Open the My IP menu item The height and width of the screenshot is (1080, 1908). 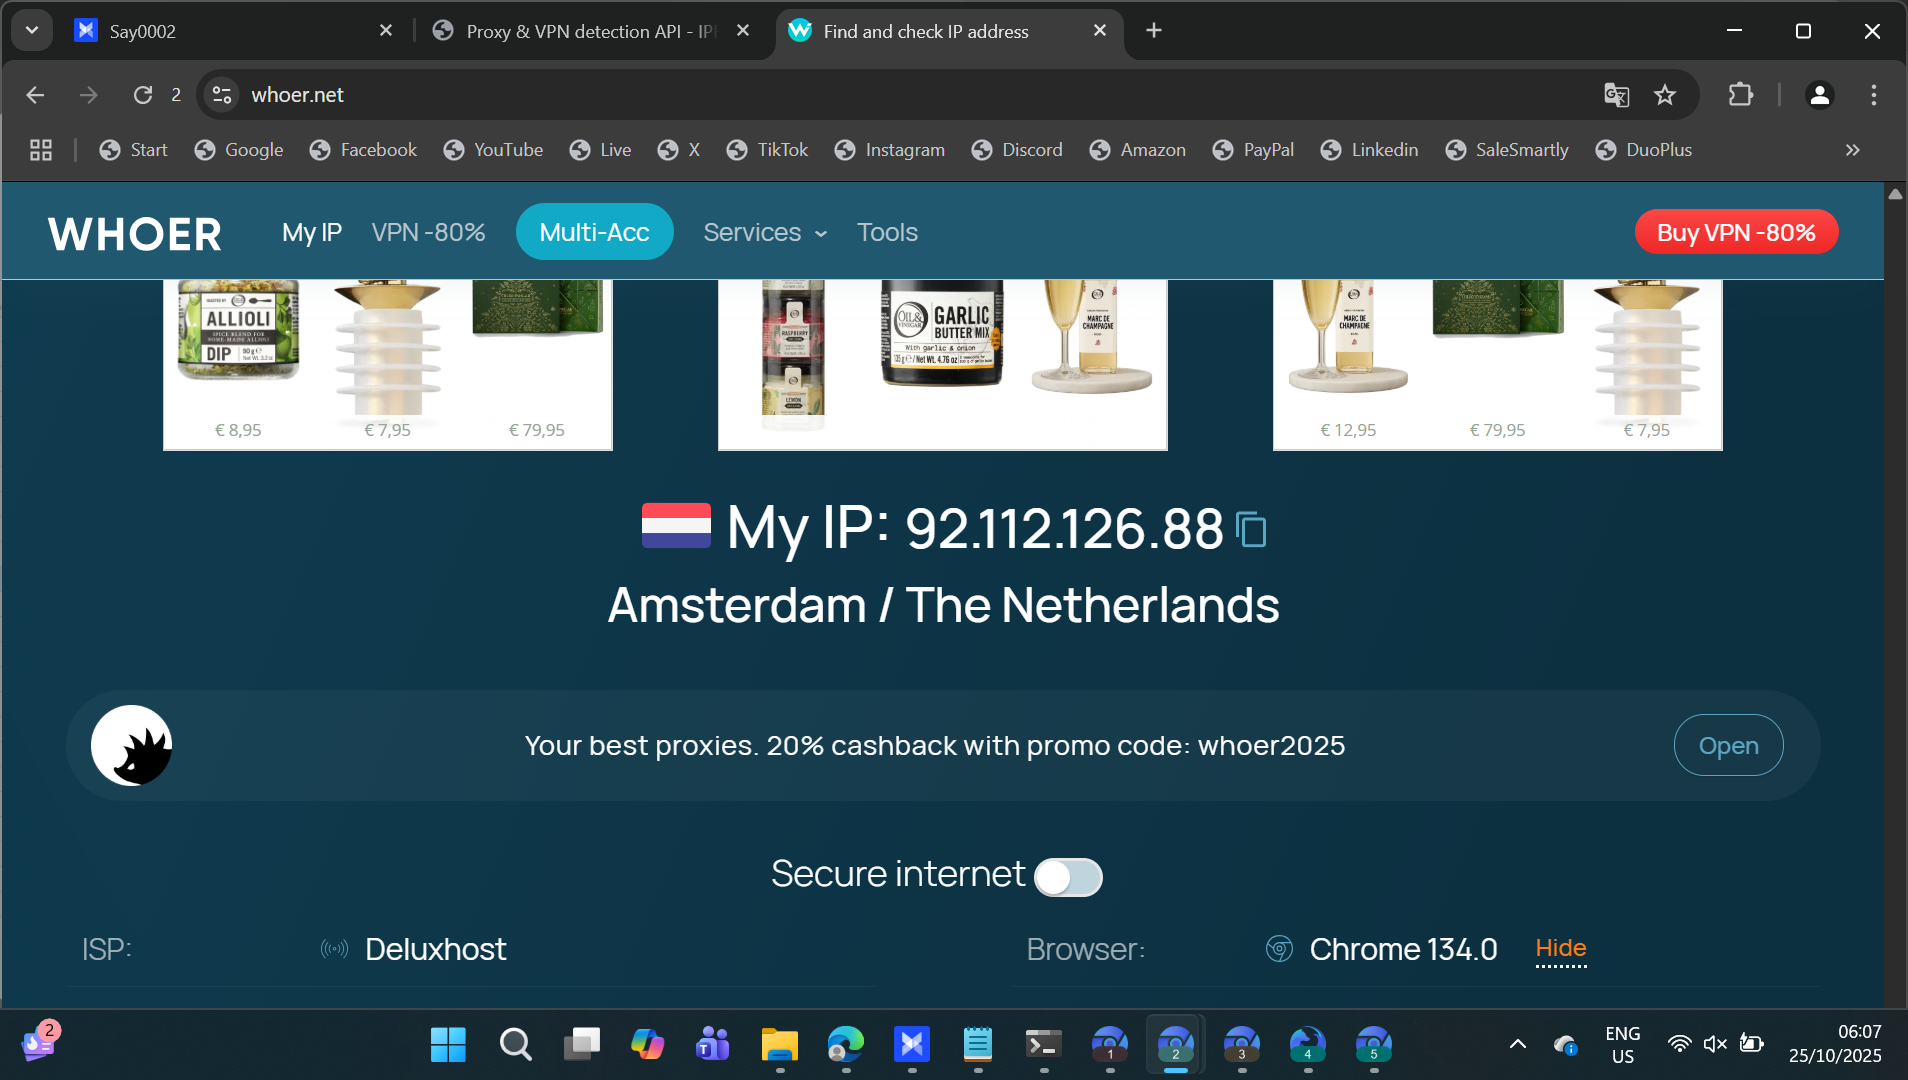[312, 233]
